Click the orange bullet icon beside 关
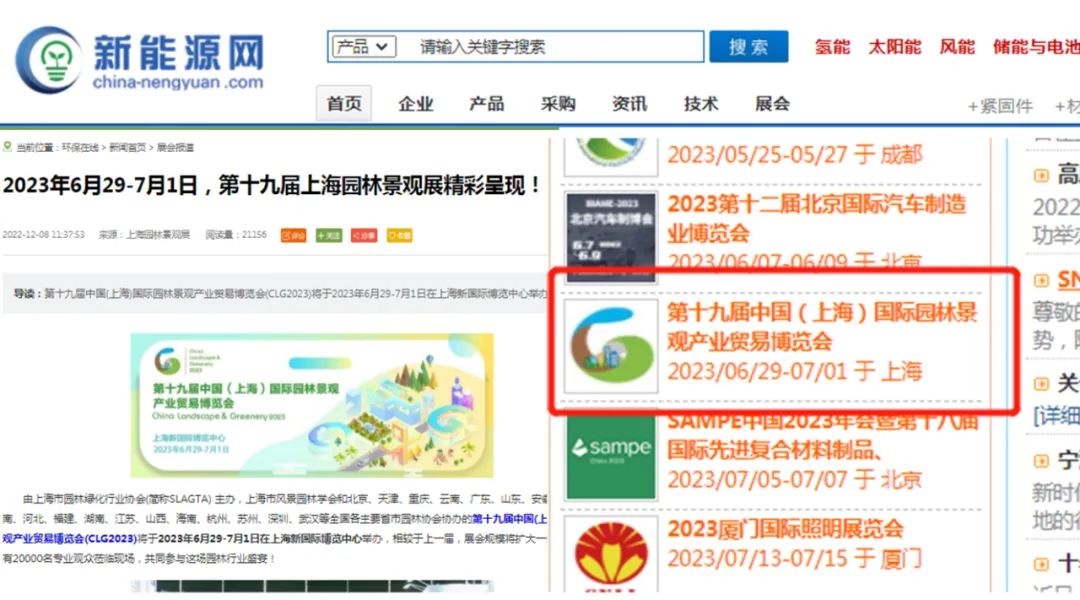 coord(1041,384)
